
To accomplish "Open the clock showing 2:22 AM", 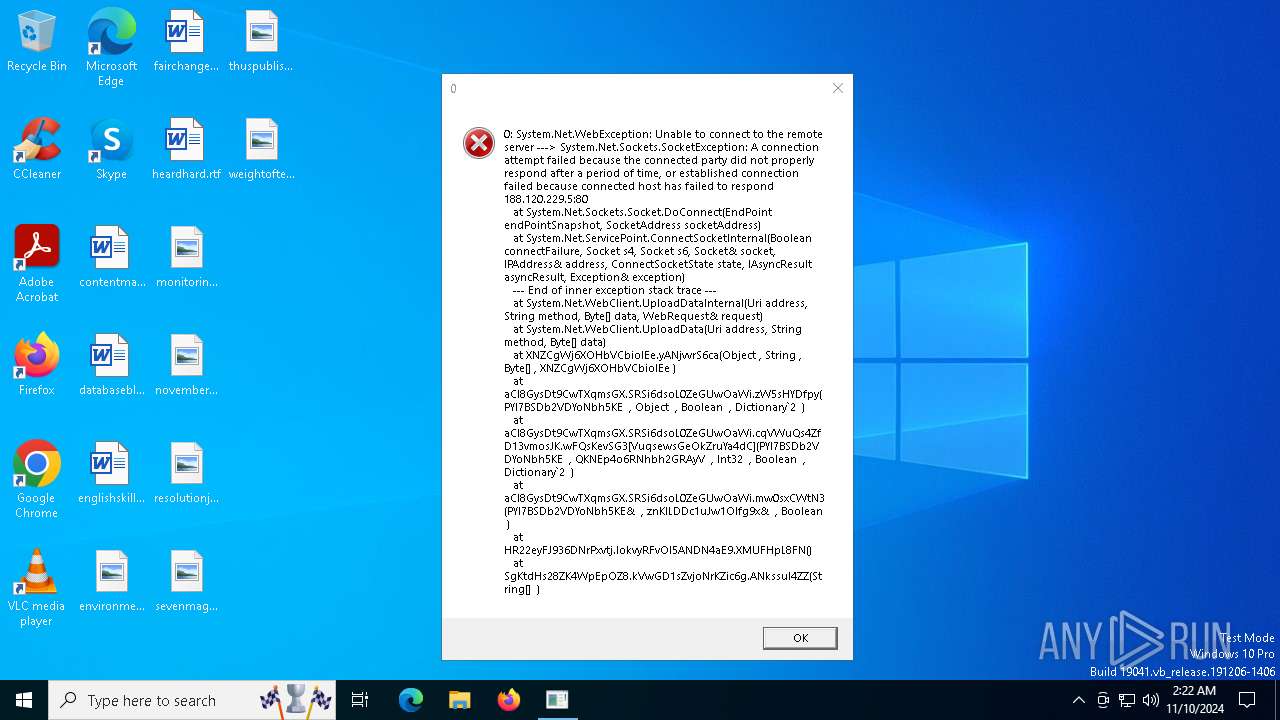I will tap(1194, 700).
